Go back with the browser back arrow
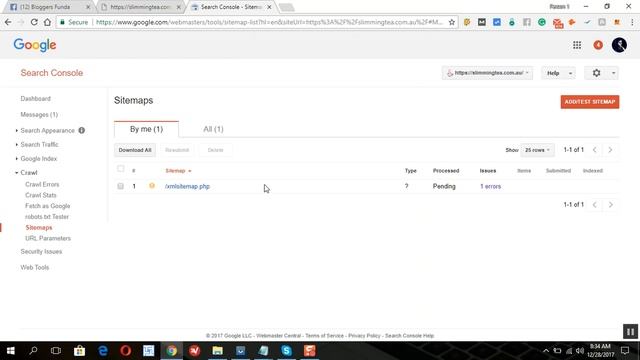640x360 pixels. [8, 22]
